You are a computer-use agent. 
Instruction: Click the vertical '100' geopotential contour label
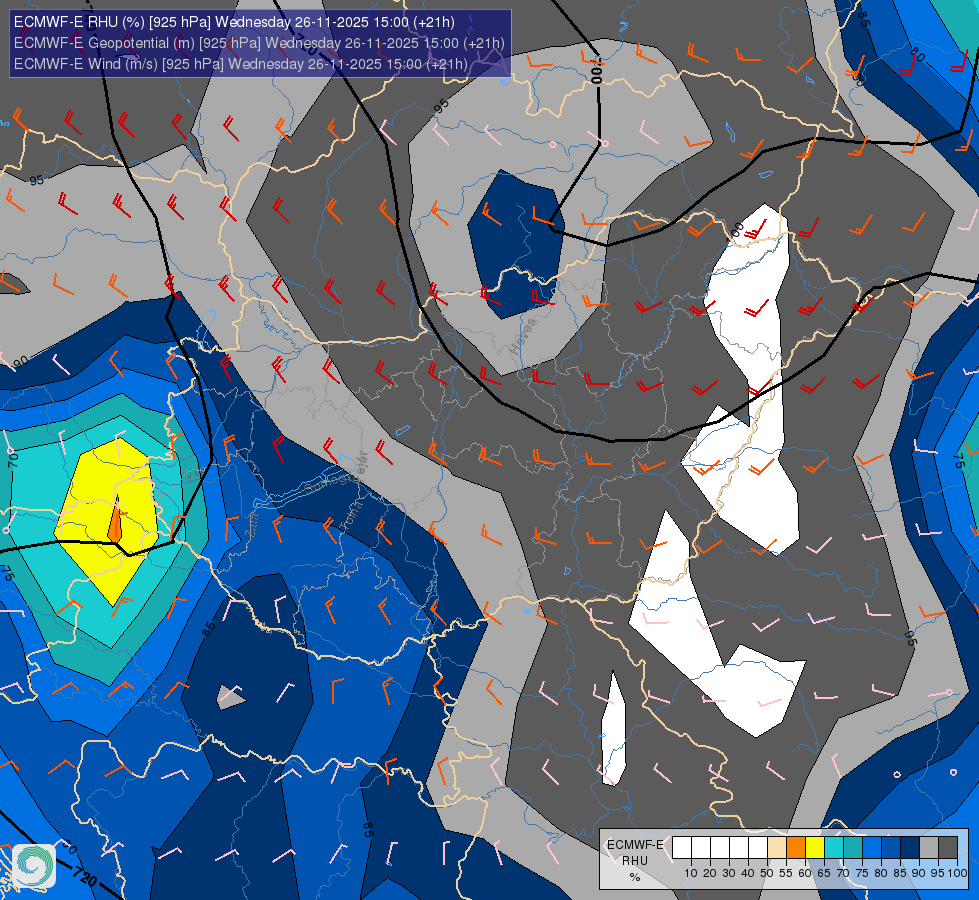[596, 71]
